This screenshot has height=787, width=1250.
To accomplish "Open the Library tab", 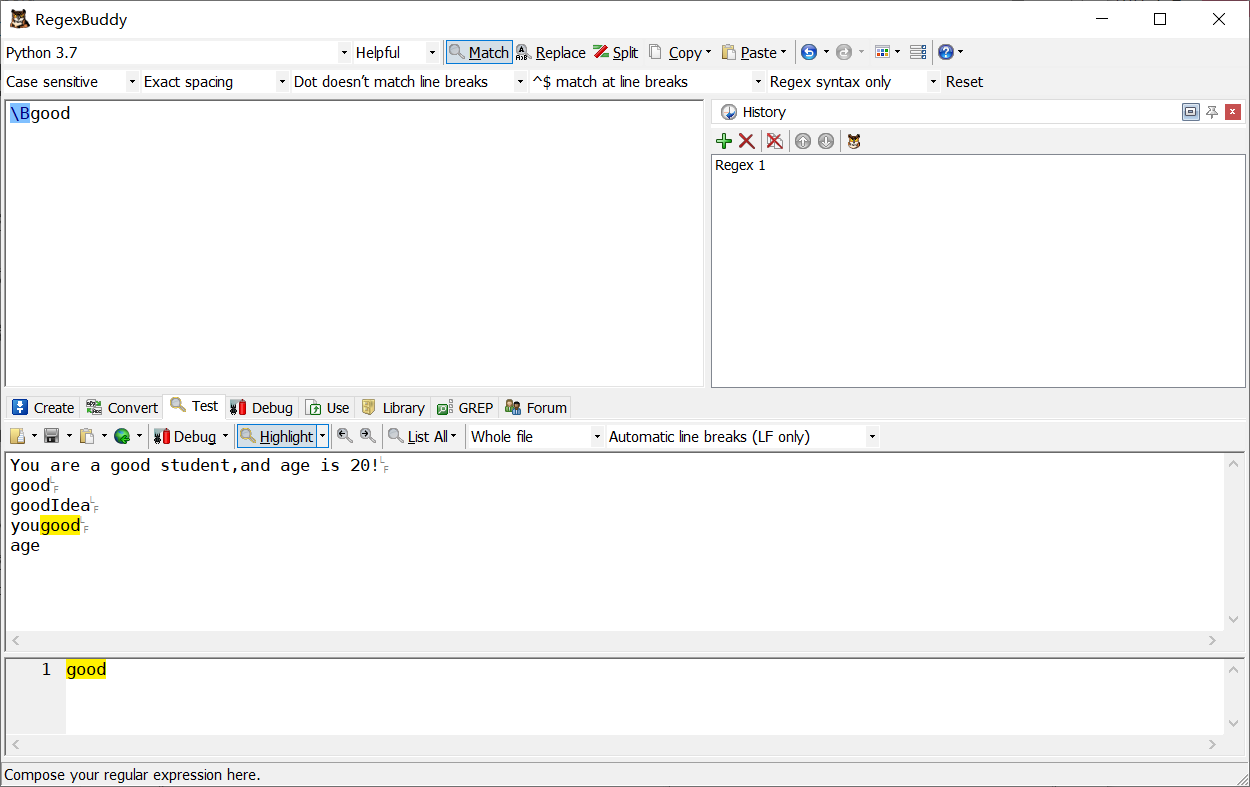I will pos(393,407).
